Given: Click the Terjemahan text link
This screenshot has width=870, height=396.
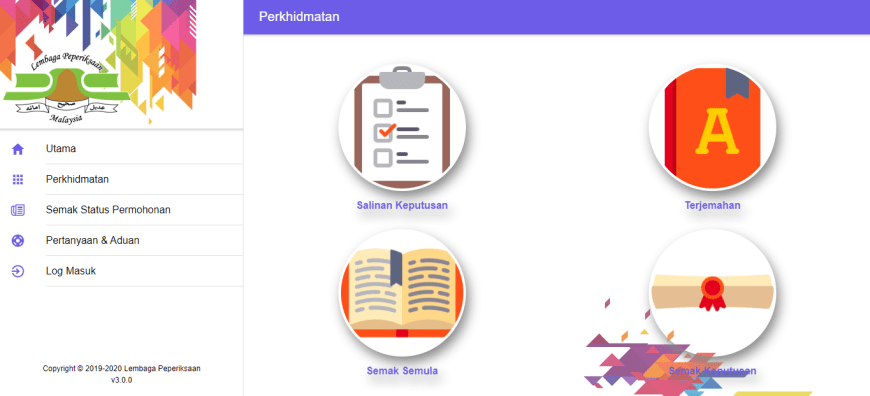Looking at the screenshot, I should [712, 205].
